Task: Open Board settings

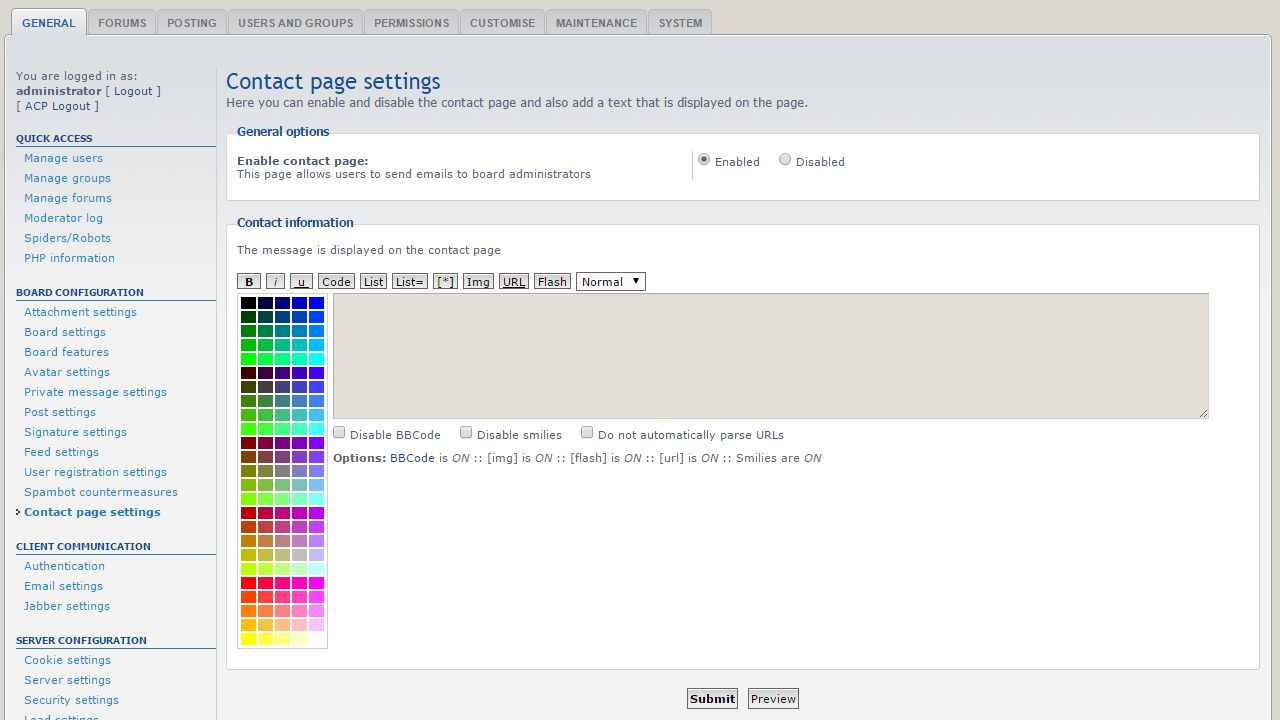Action: point(65,332)
